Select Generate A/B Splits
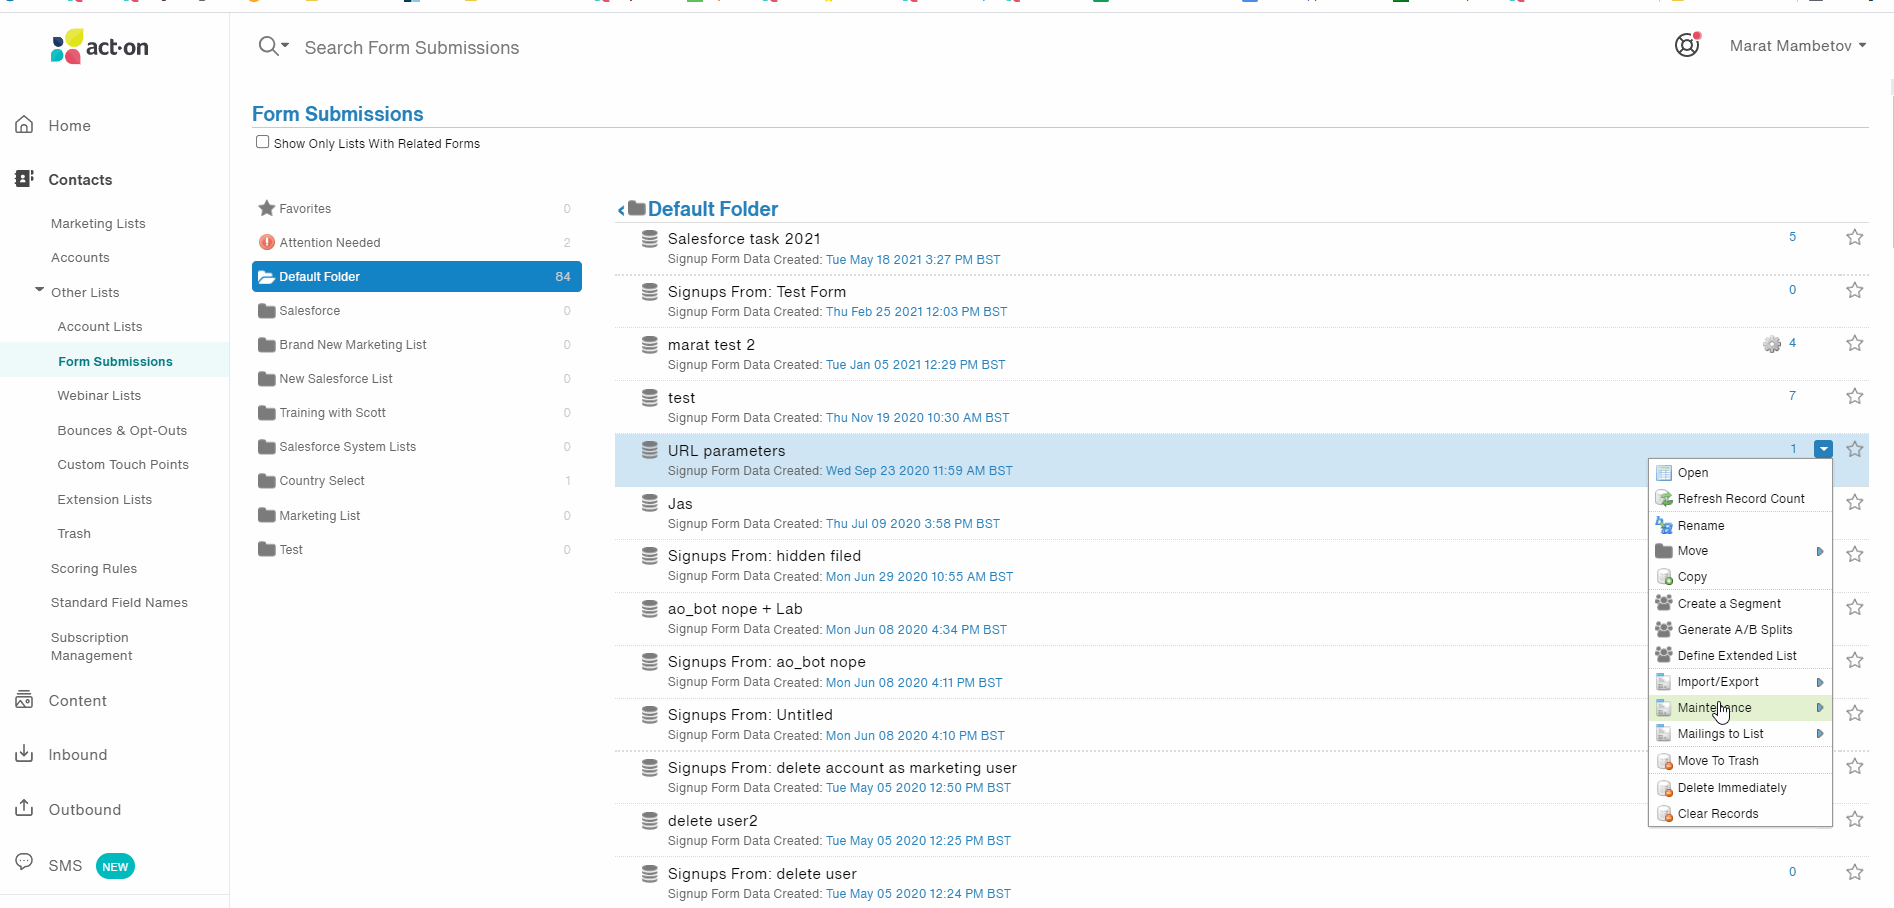1894x908 pixels. coord(1740,630)
